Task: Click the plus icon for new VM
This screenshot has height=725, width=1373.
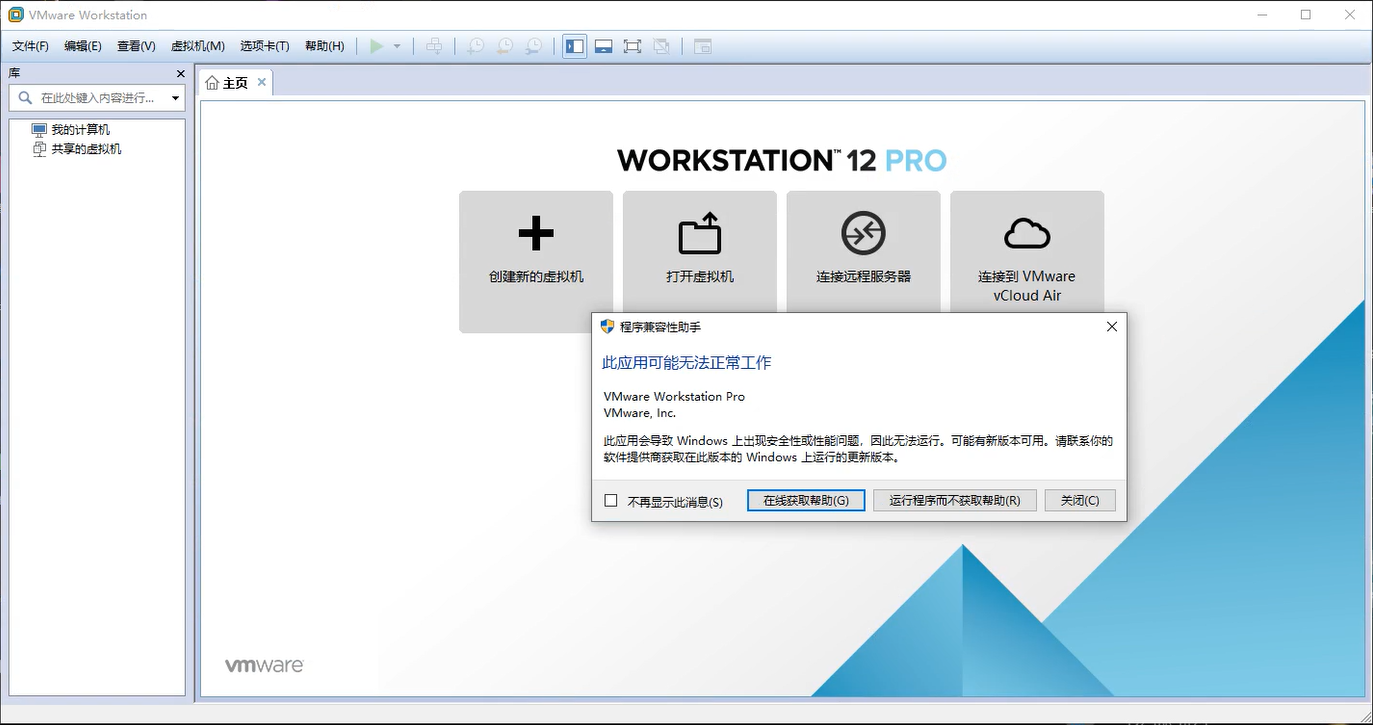Action: [x=536, y=234]
